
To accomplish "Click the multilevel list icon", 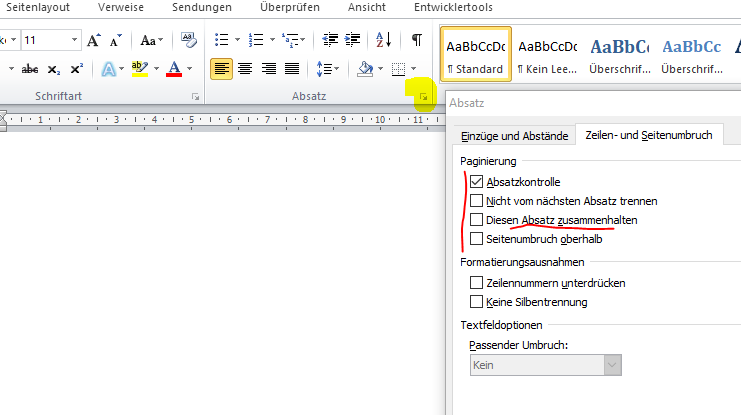I will 290,40.
